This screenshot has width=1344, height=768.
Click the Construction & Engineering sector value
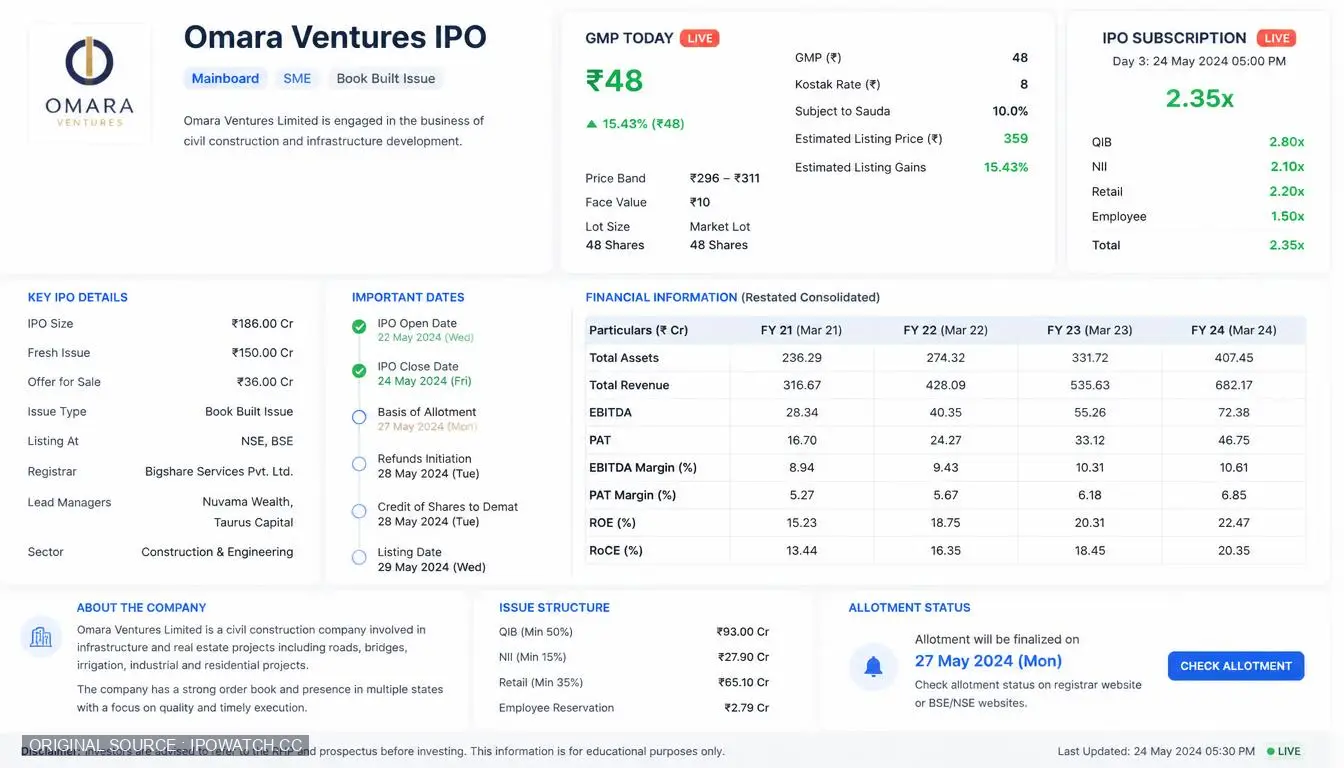click(217, 552)
